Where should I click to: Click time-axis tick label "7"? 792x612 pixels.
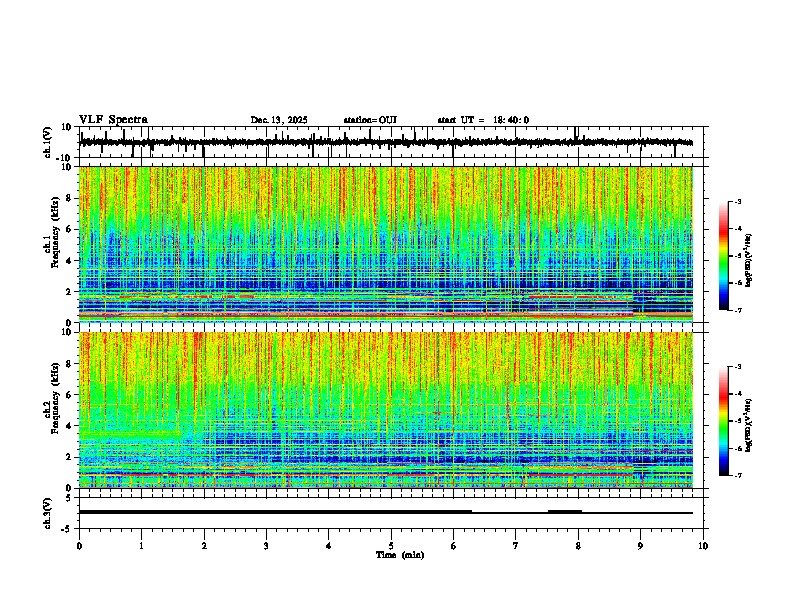[x=516, y=546]
